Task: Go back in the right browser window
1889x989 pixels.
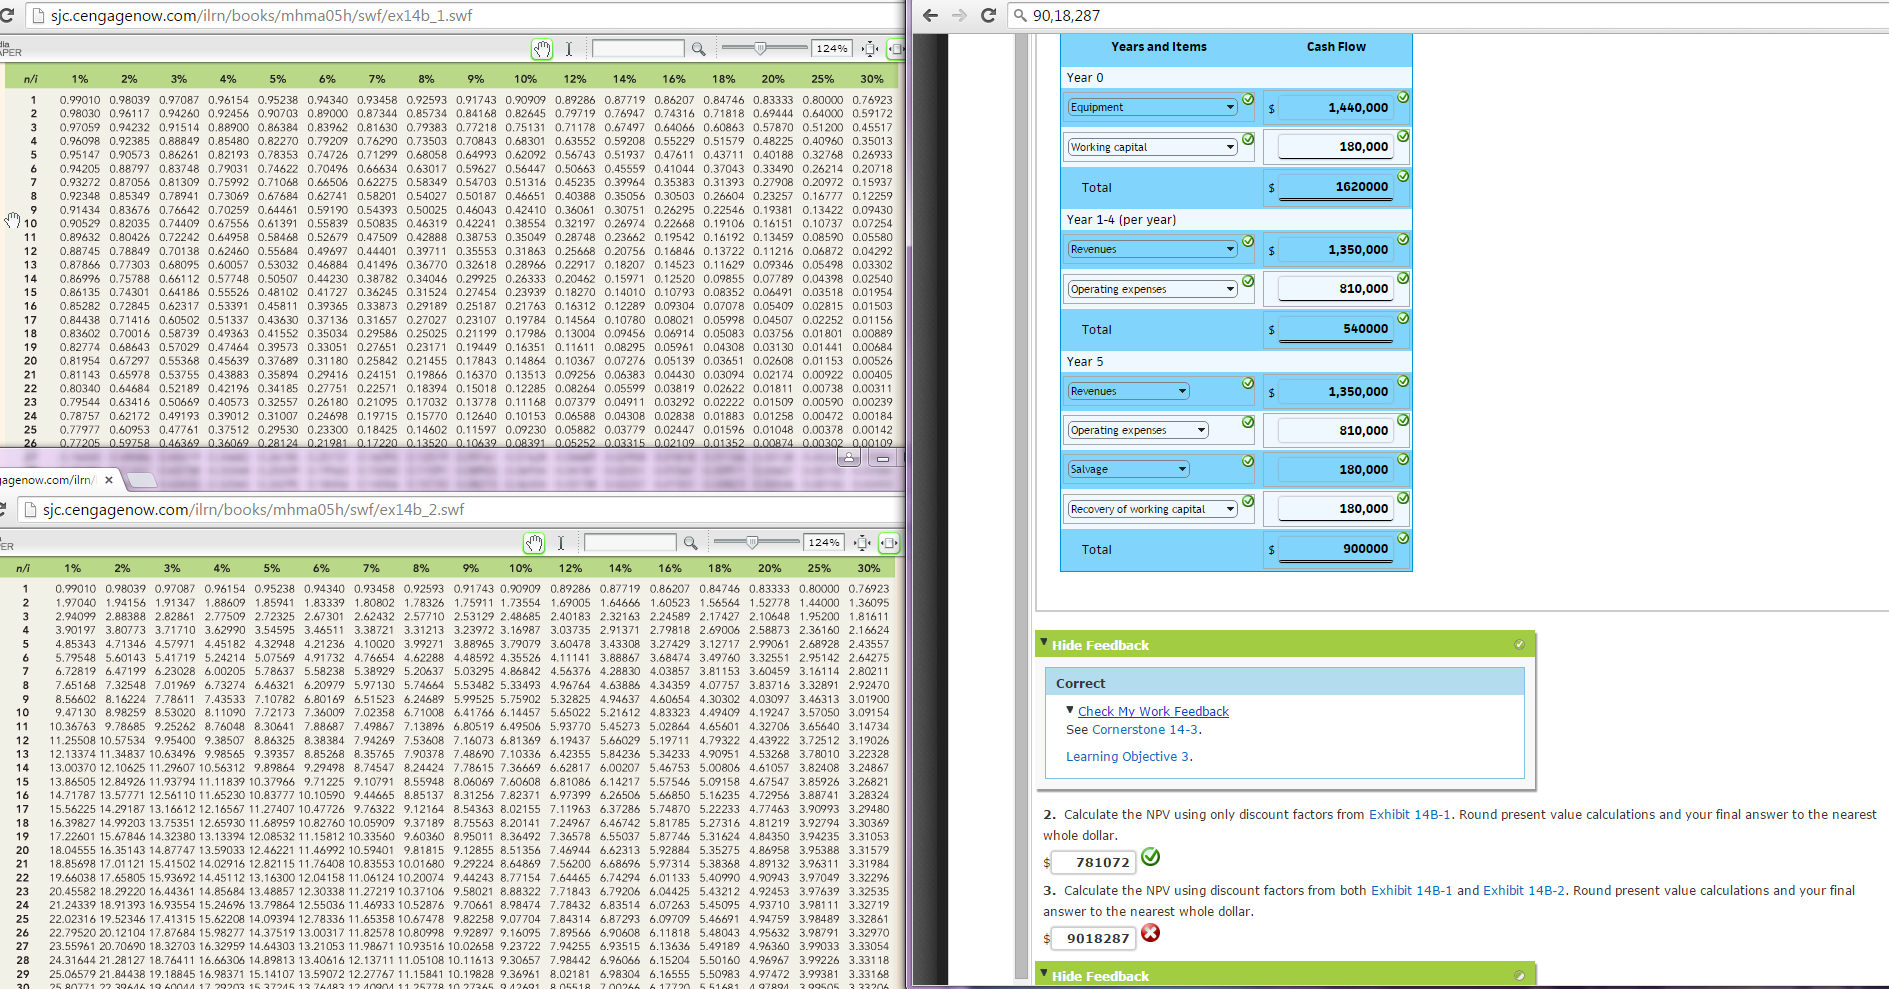Action: [930, 15]
